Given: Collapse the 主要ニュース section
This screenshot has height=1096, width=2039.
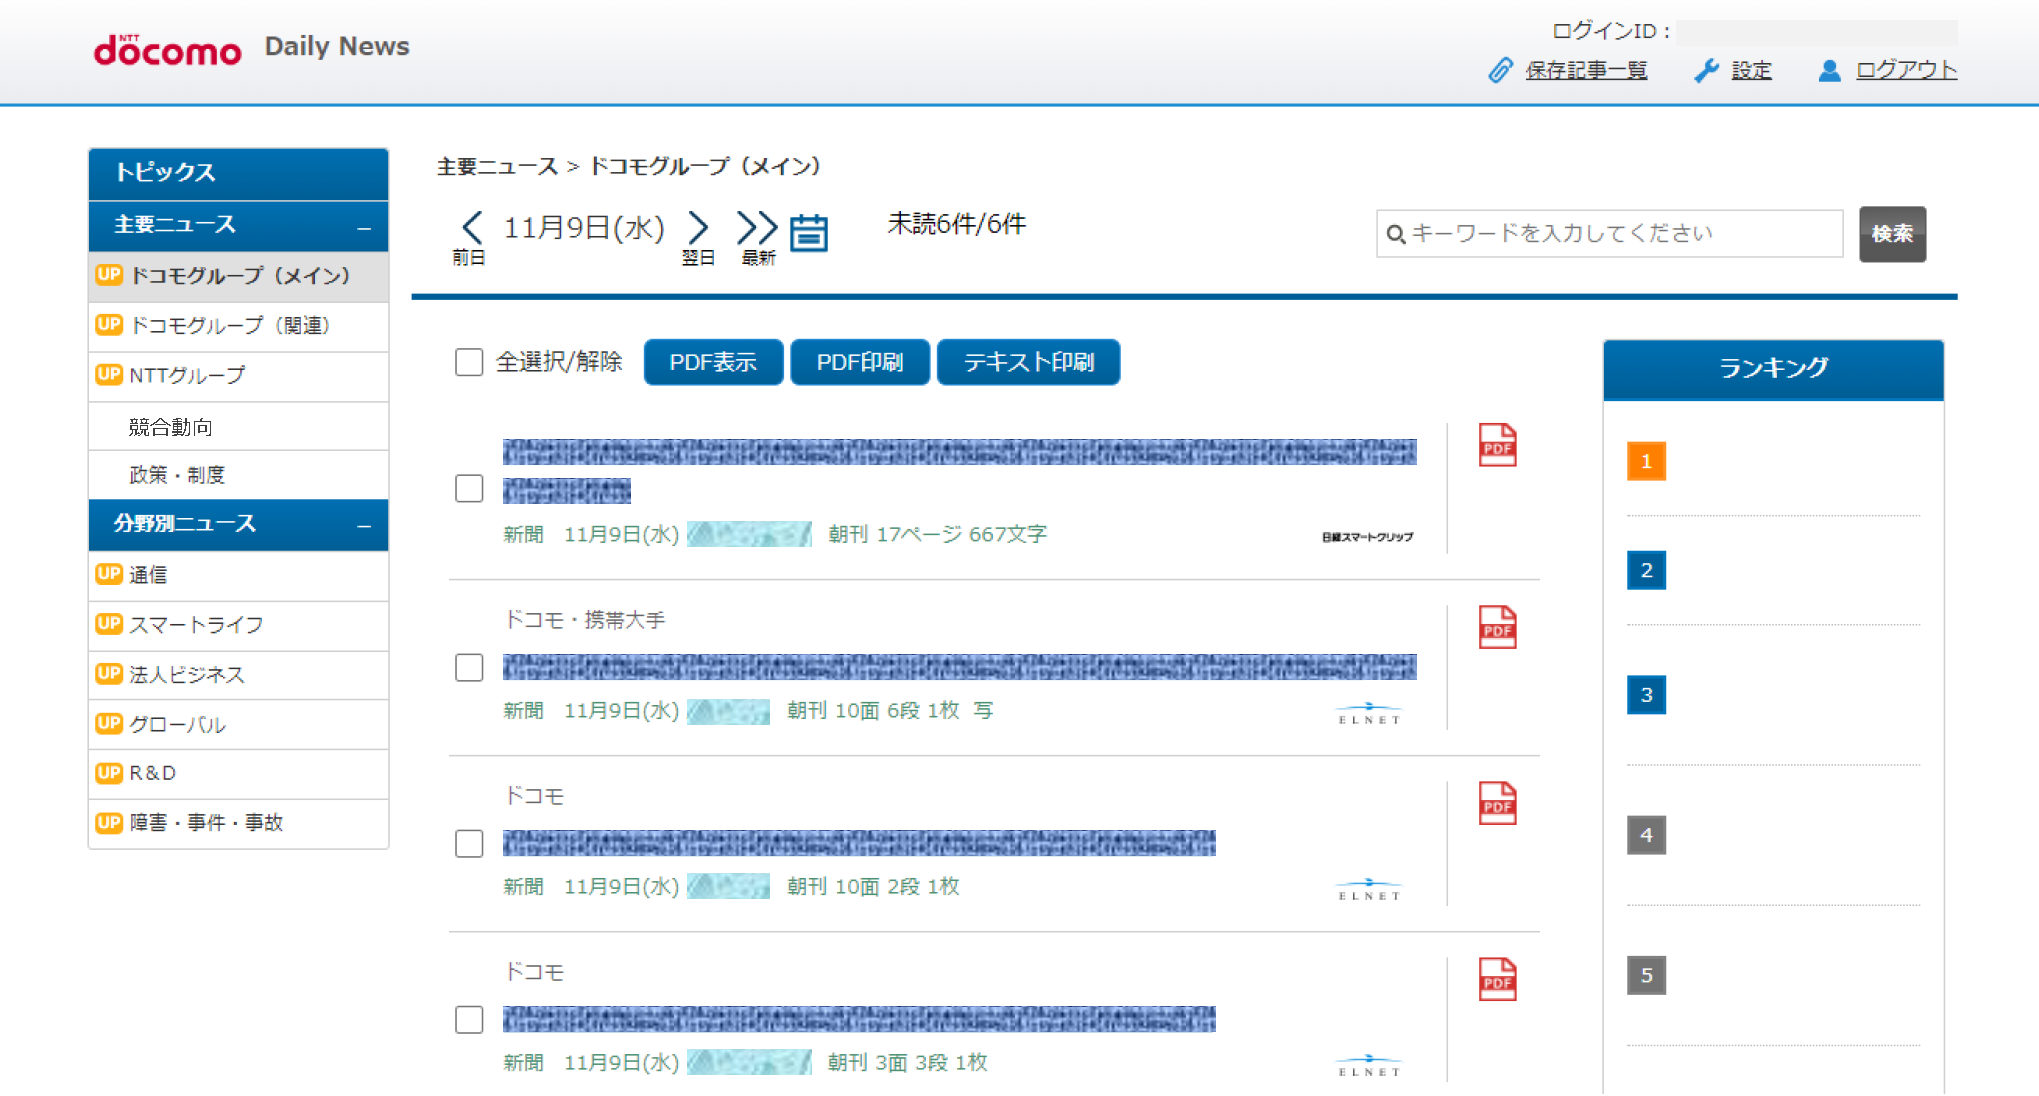Looking at the screenshot, I should pyautogui.click(x=364, y=228).
